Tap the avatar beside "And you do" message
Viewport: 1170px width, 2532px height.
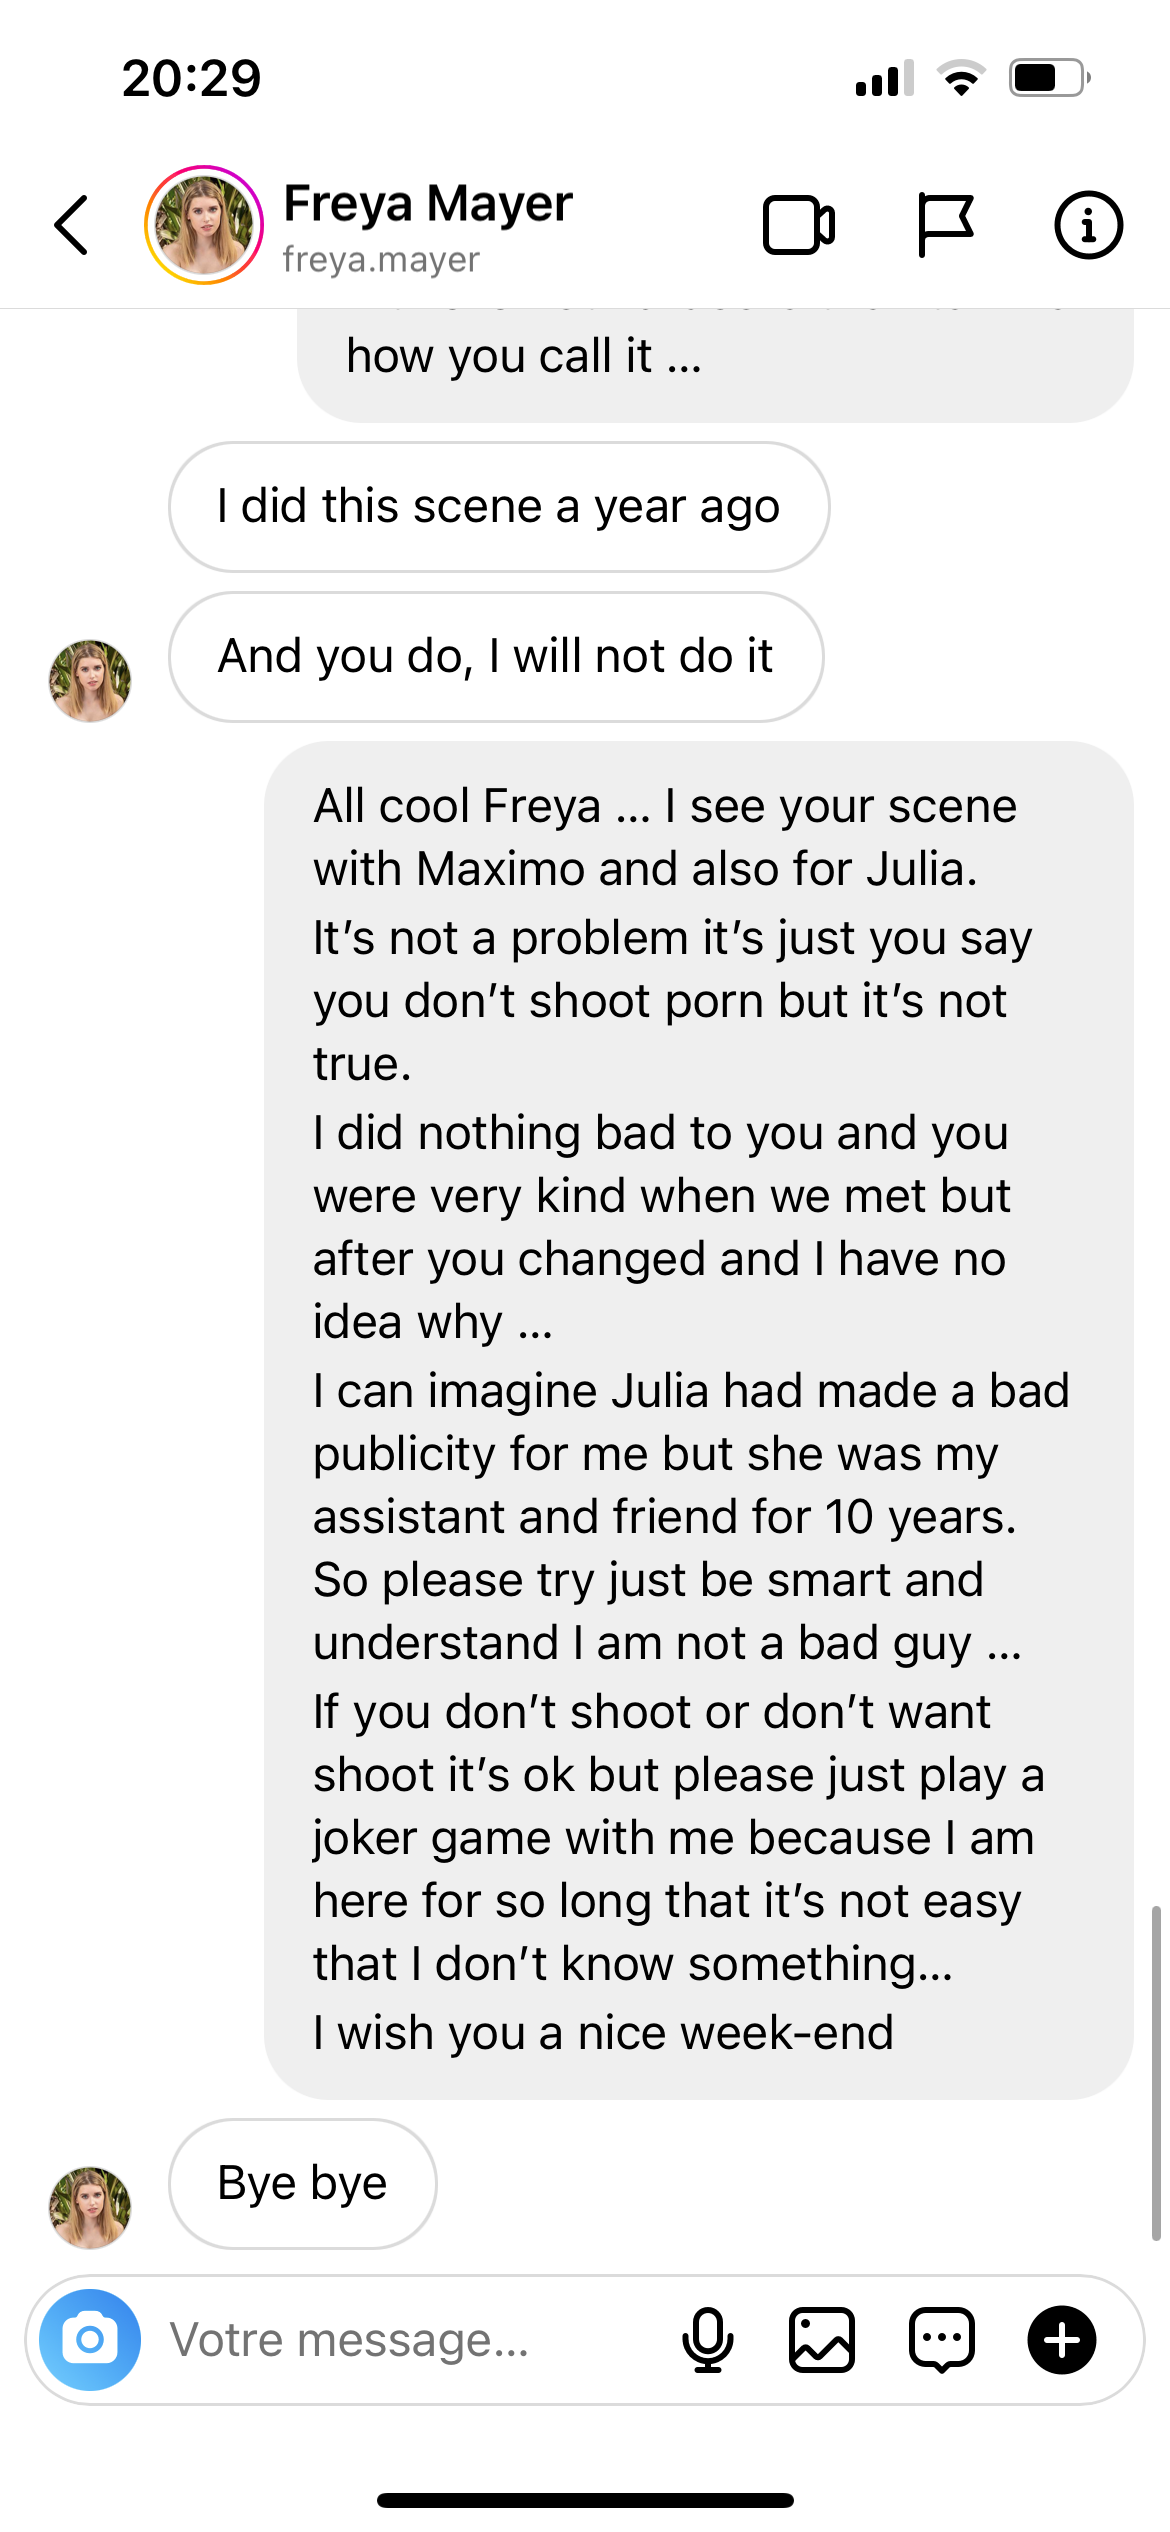(90, 681)
